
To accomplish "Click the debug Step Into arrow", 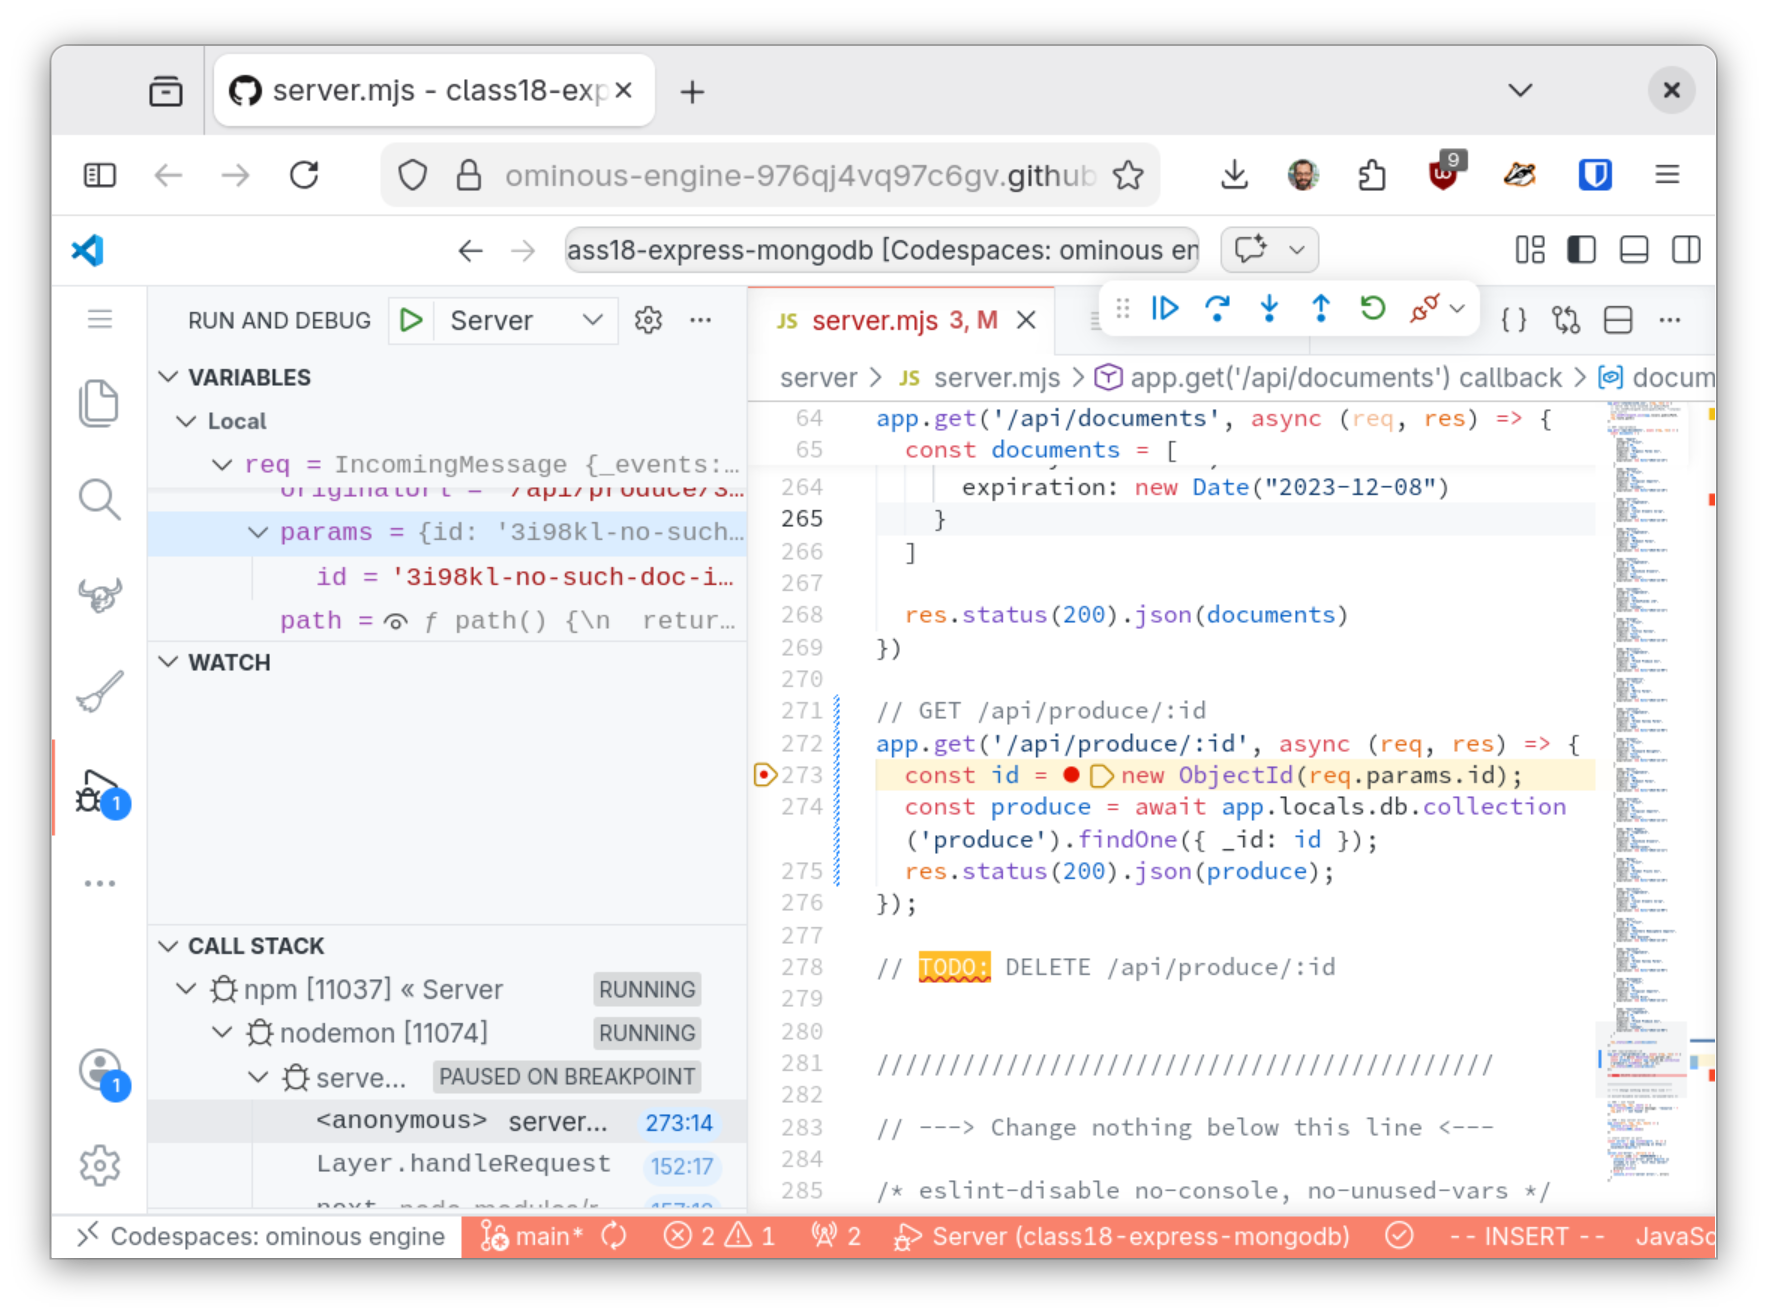I will pos(1269,308).
